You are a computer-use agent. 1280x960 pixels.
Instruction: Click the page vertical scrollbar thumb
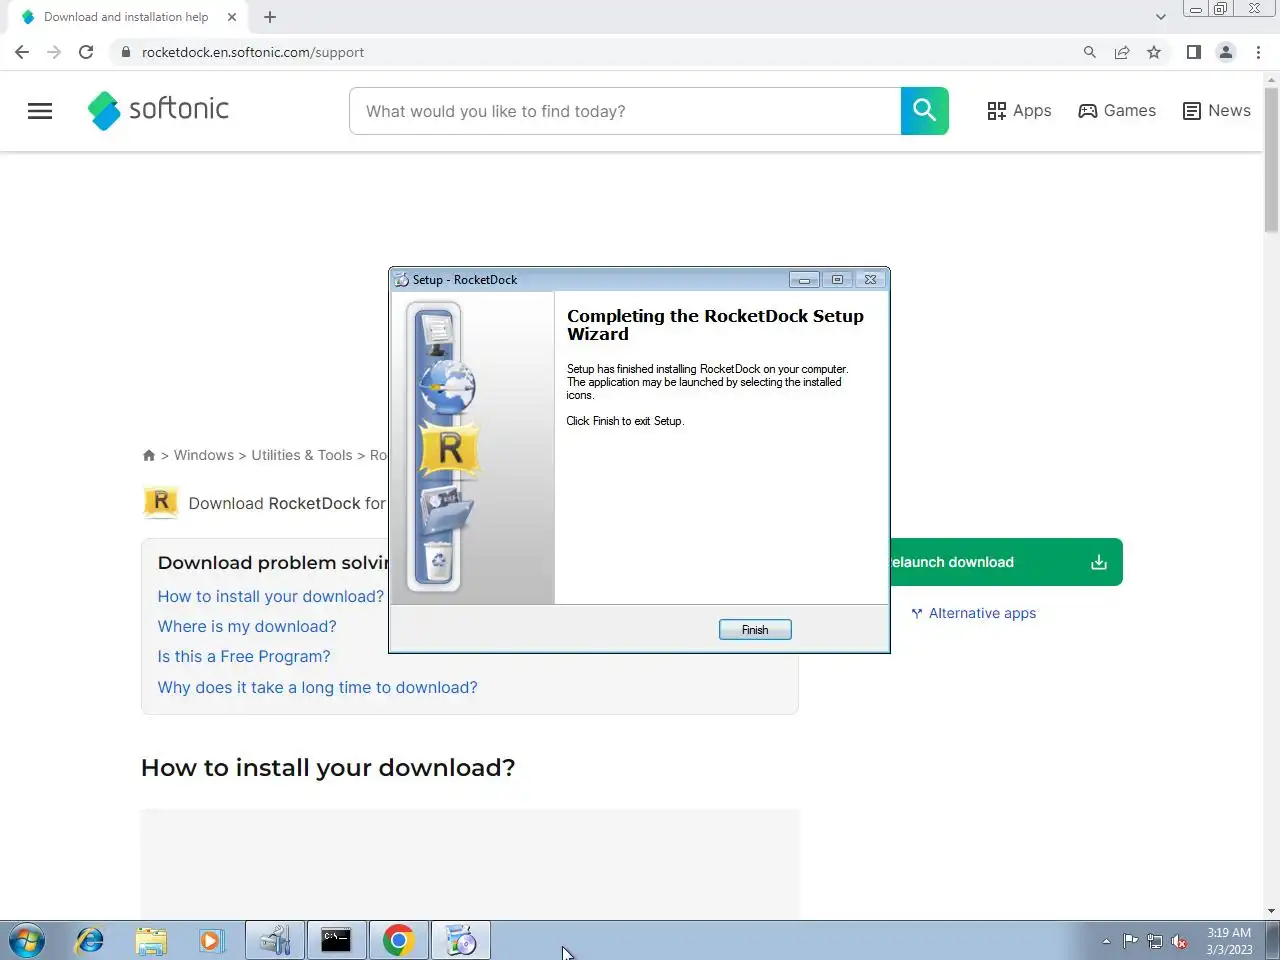pyautogui.click(x=1271, y=160)
